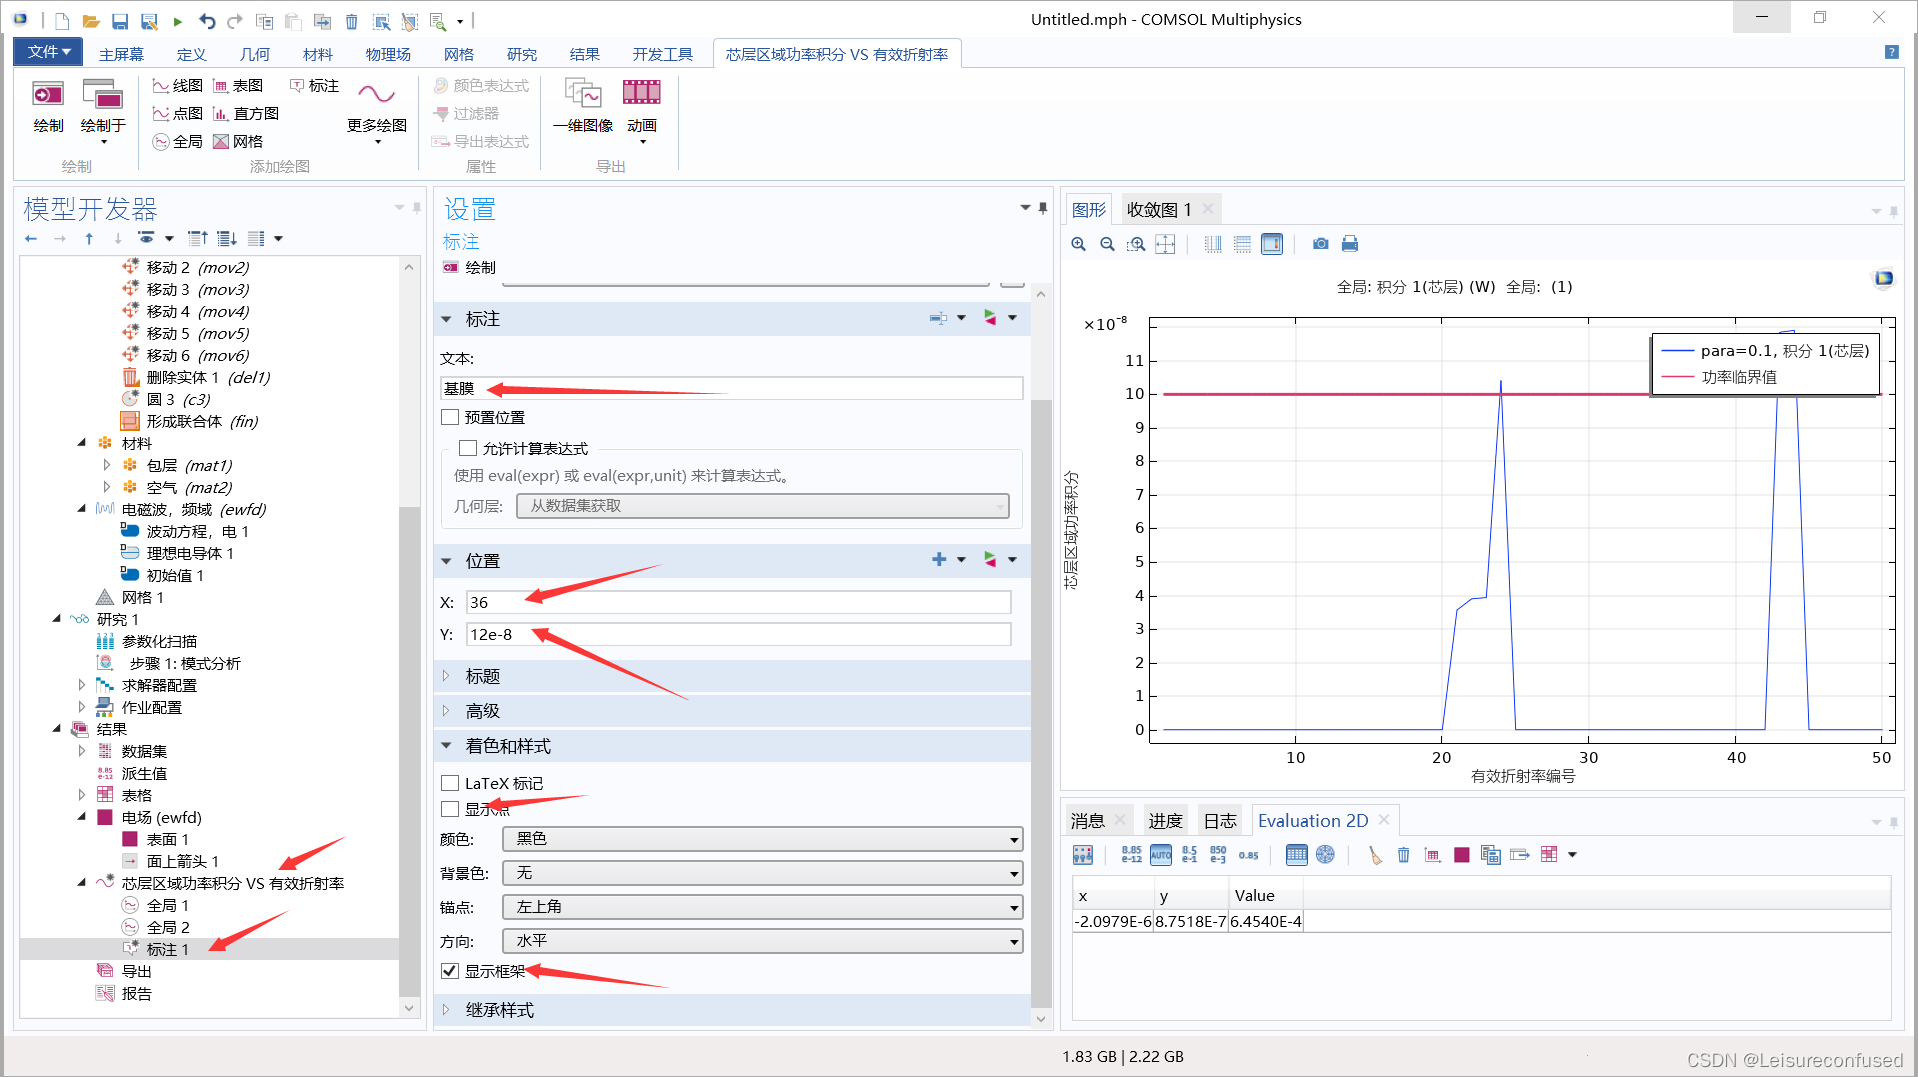1918x1077 pixels.
Task: Open the 锚点 dropdown showing 左上角
Action: 762,907
